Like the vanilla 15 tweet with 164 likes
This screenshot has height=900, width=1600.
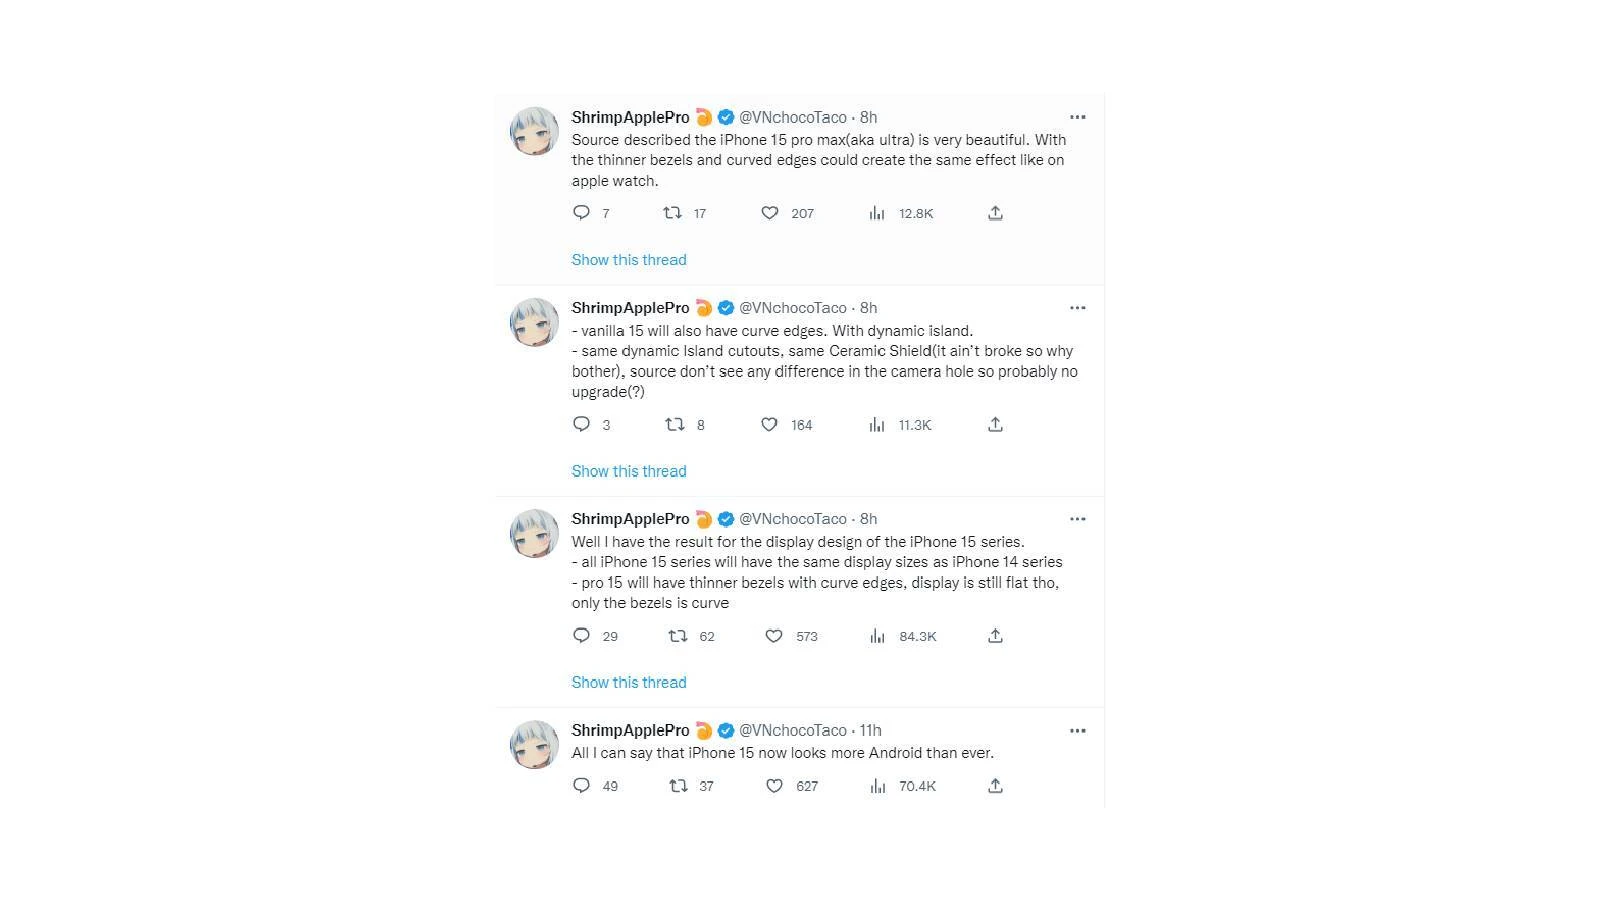coord(770,425)
